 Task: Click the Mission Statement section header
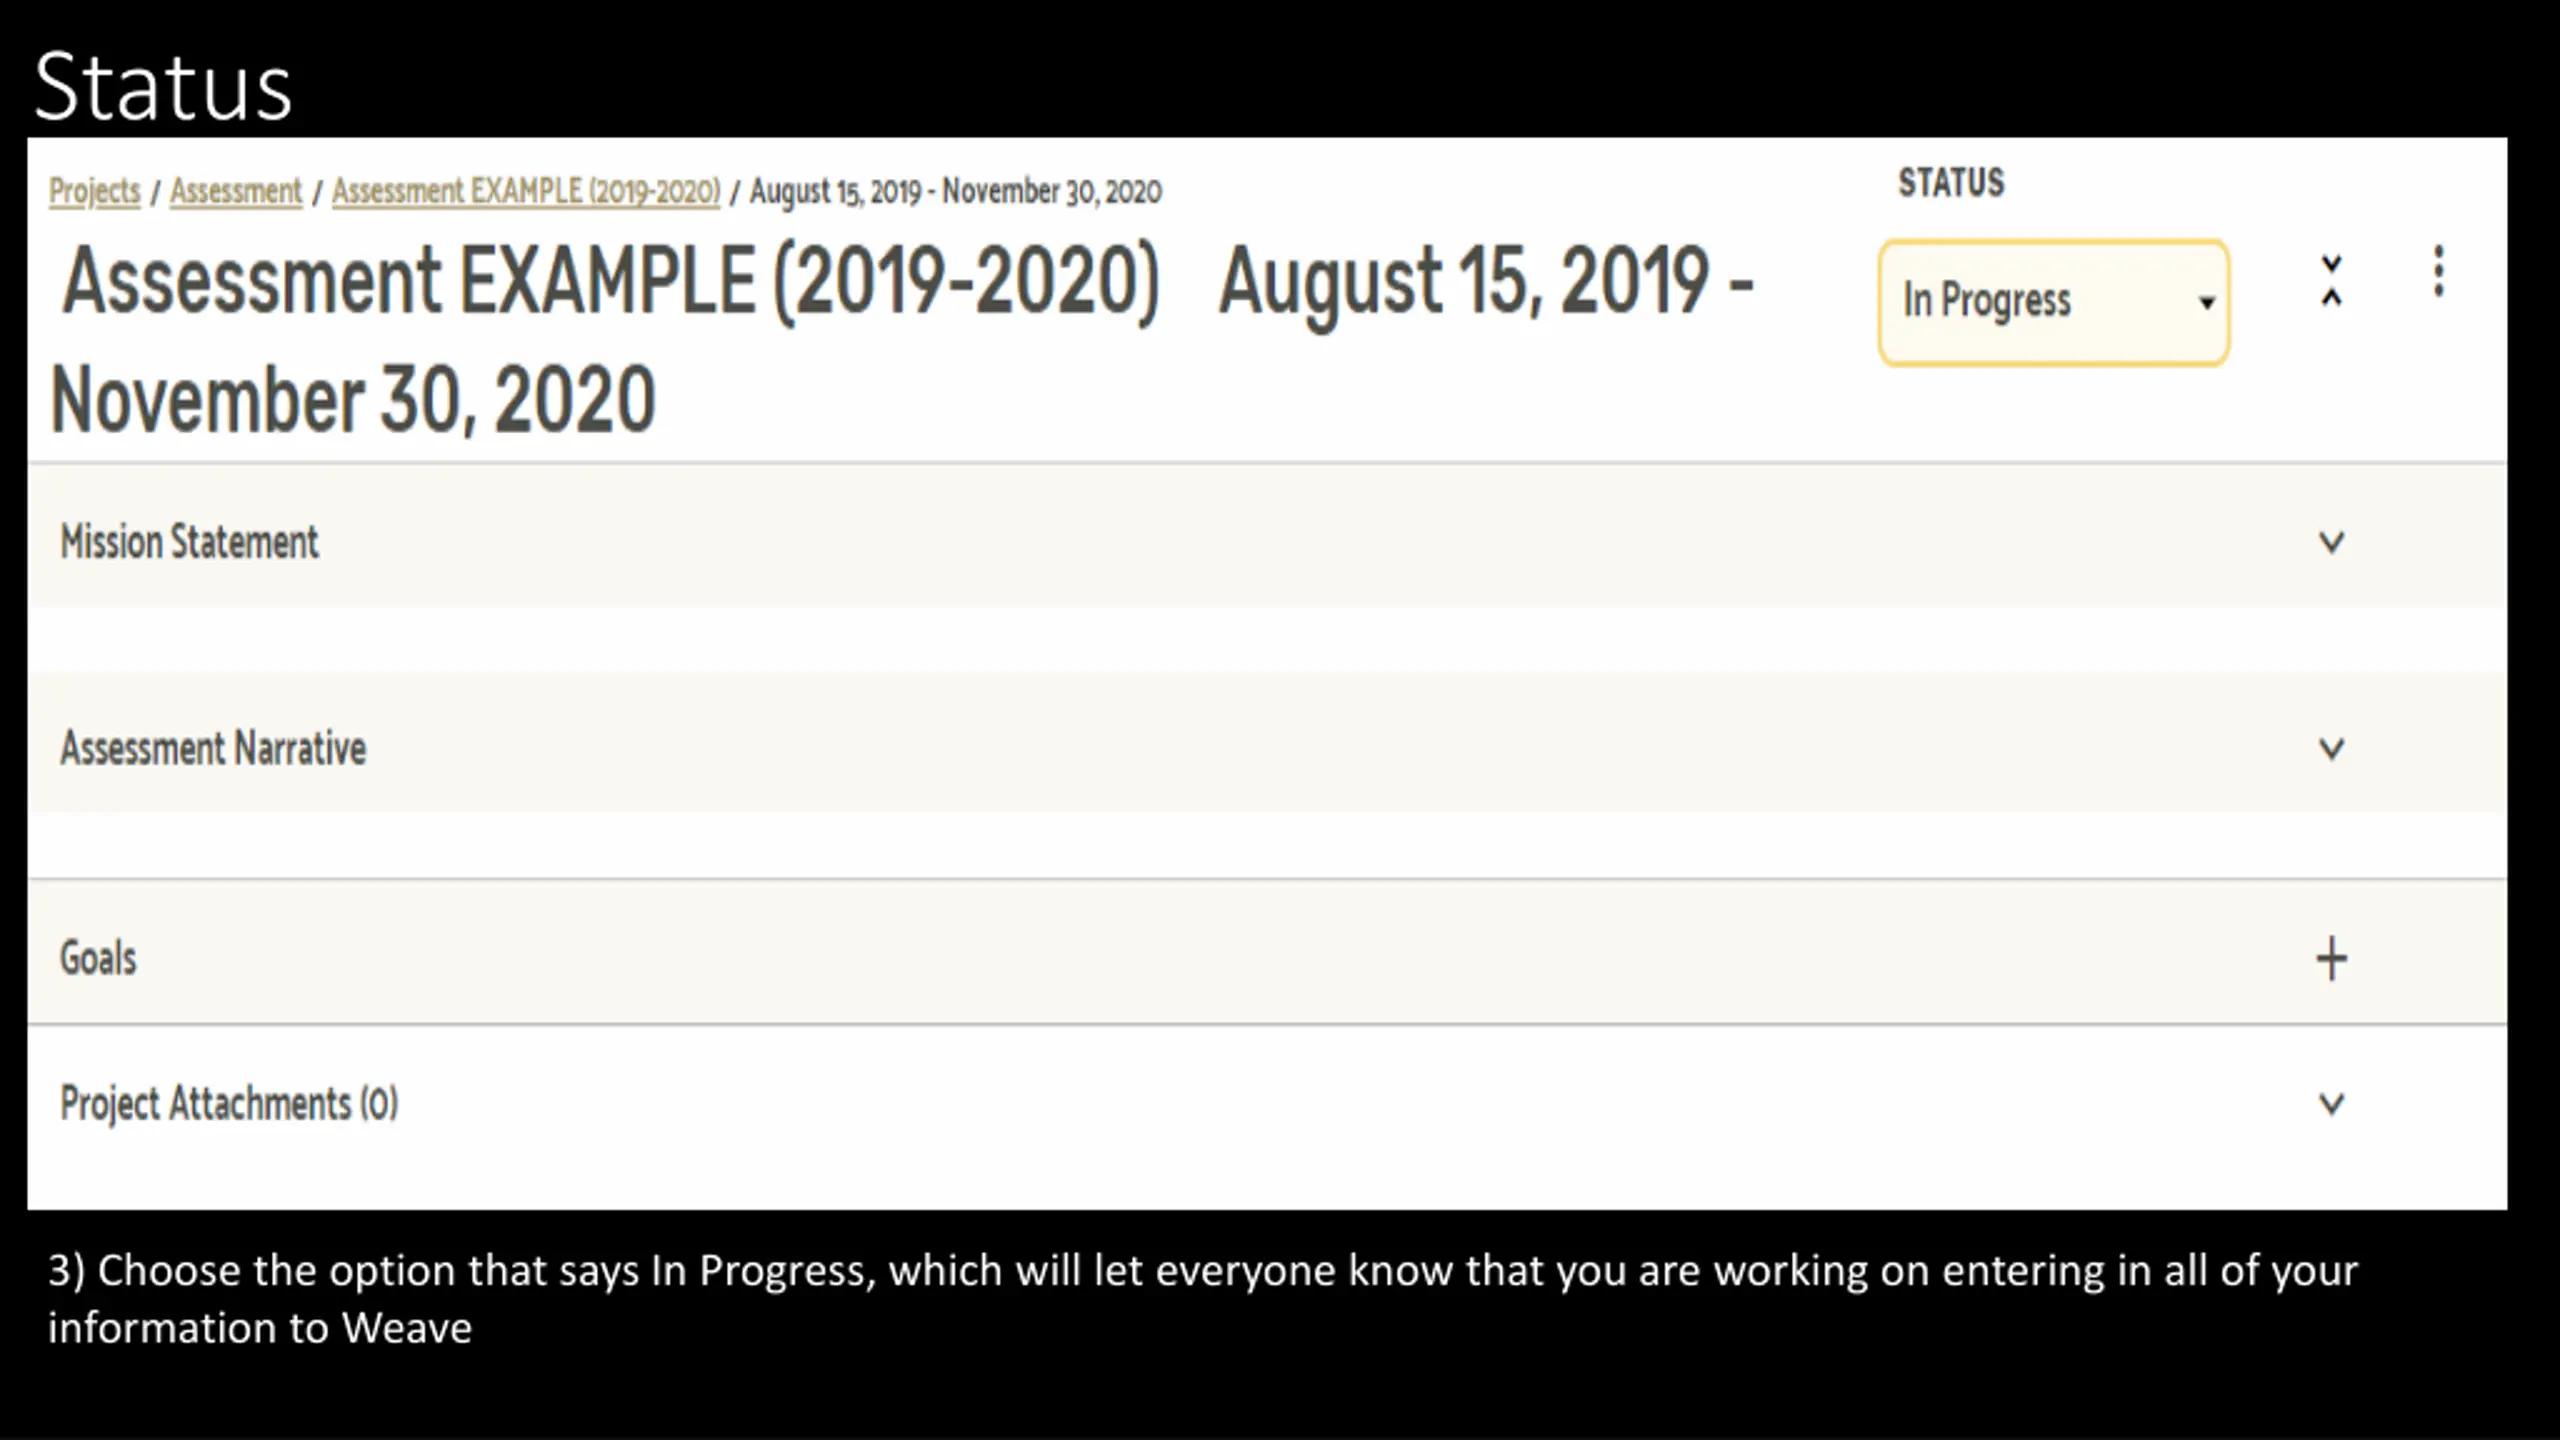pyautogui.click(x=1267, y=540)
